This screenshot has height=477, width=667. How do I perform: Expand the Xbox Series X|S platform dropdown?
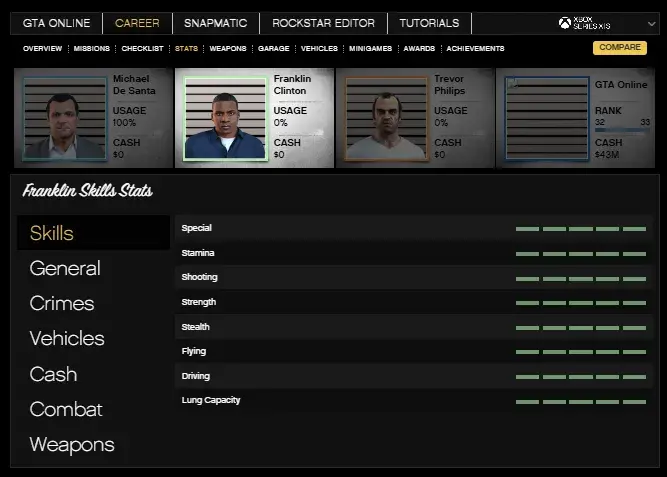coord(651,24)
